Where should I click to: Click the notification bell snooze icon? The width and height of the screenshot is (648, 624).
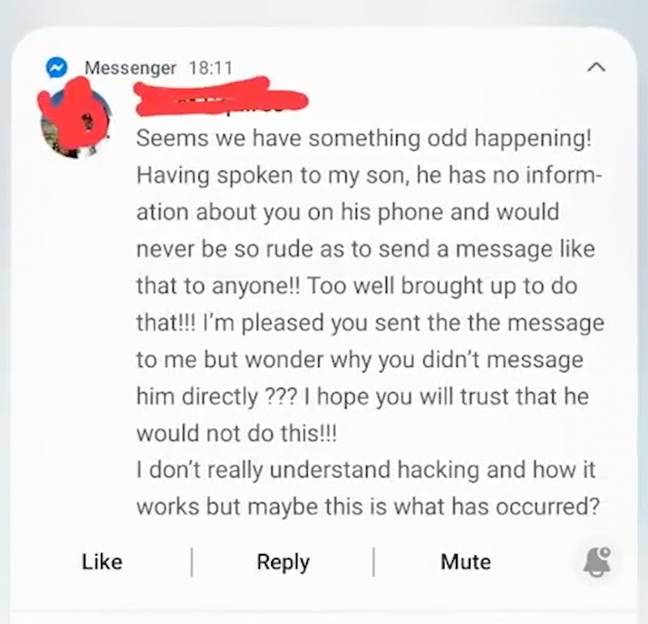pos(597,561)
